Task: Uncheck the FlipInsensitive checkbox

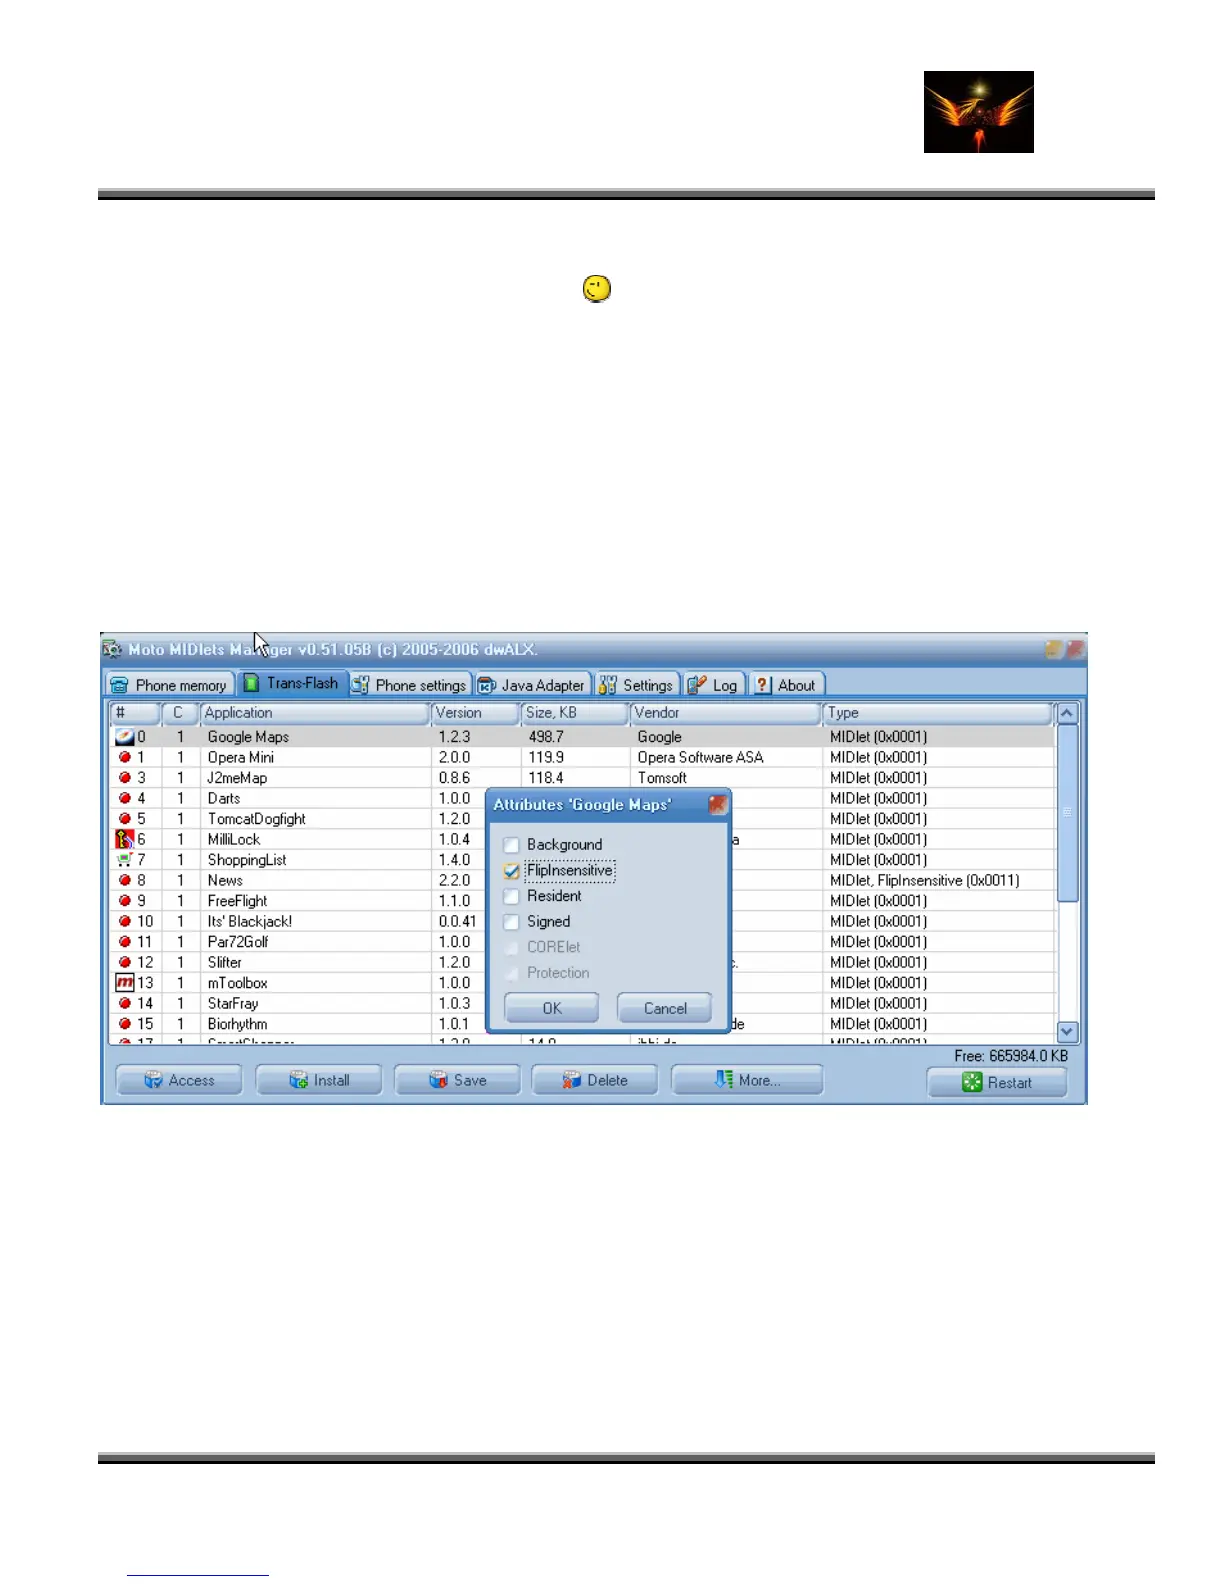Action: pyautogui.click(x=512, y=871)
